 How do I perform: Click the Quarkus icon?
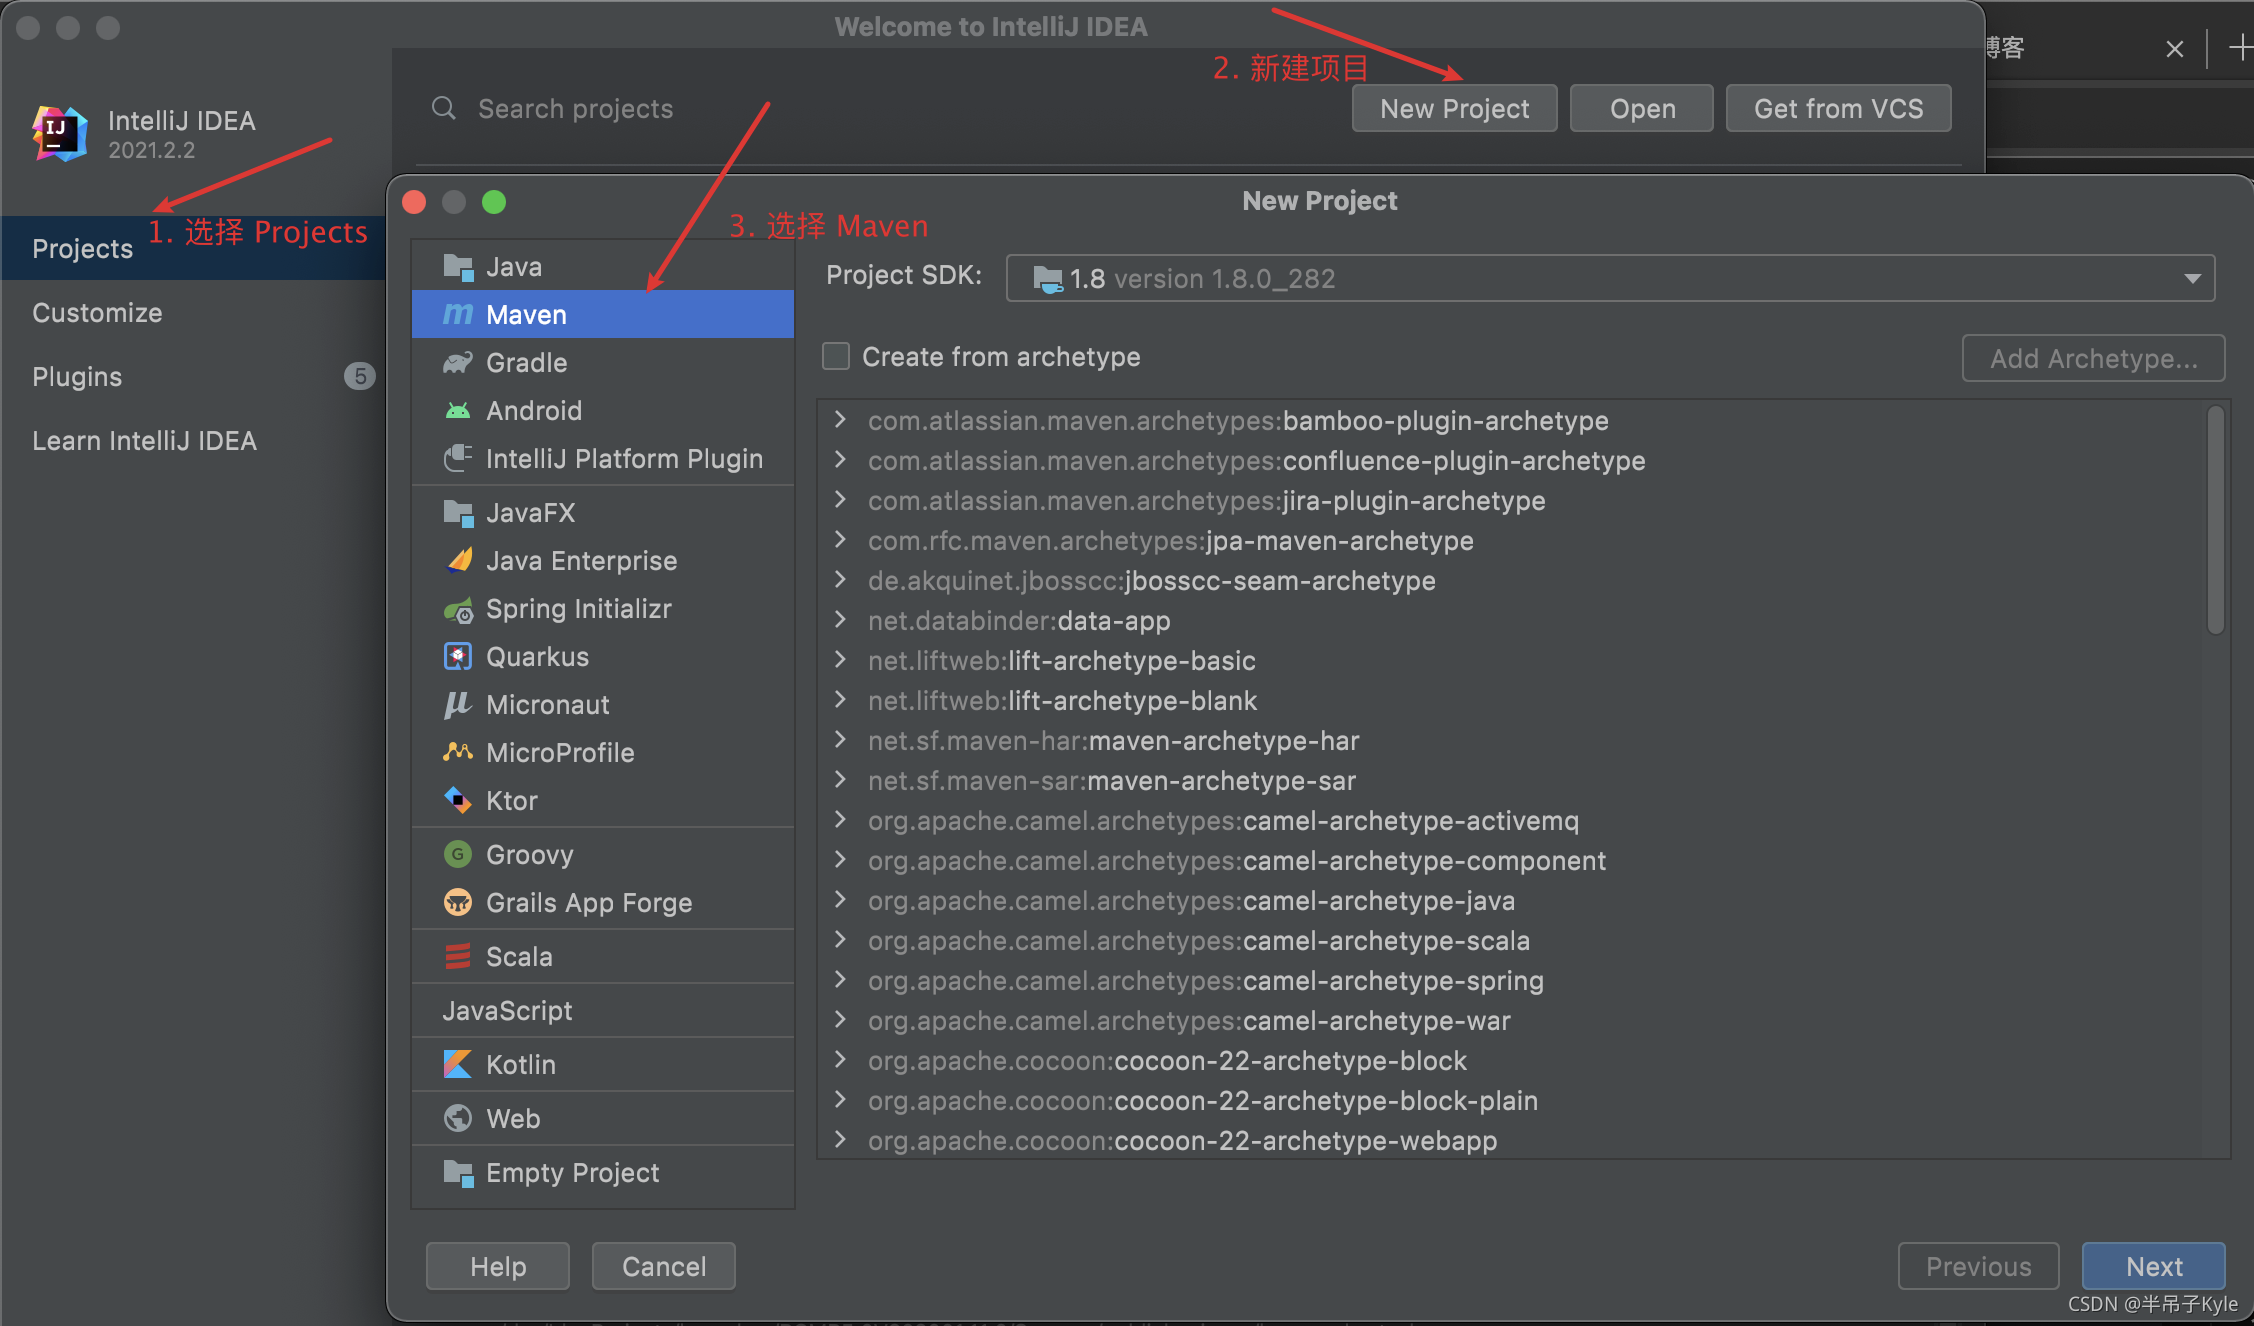point(458,657)
